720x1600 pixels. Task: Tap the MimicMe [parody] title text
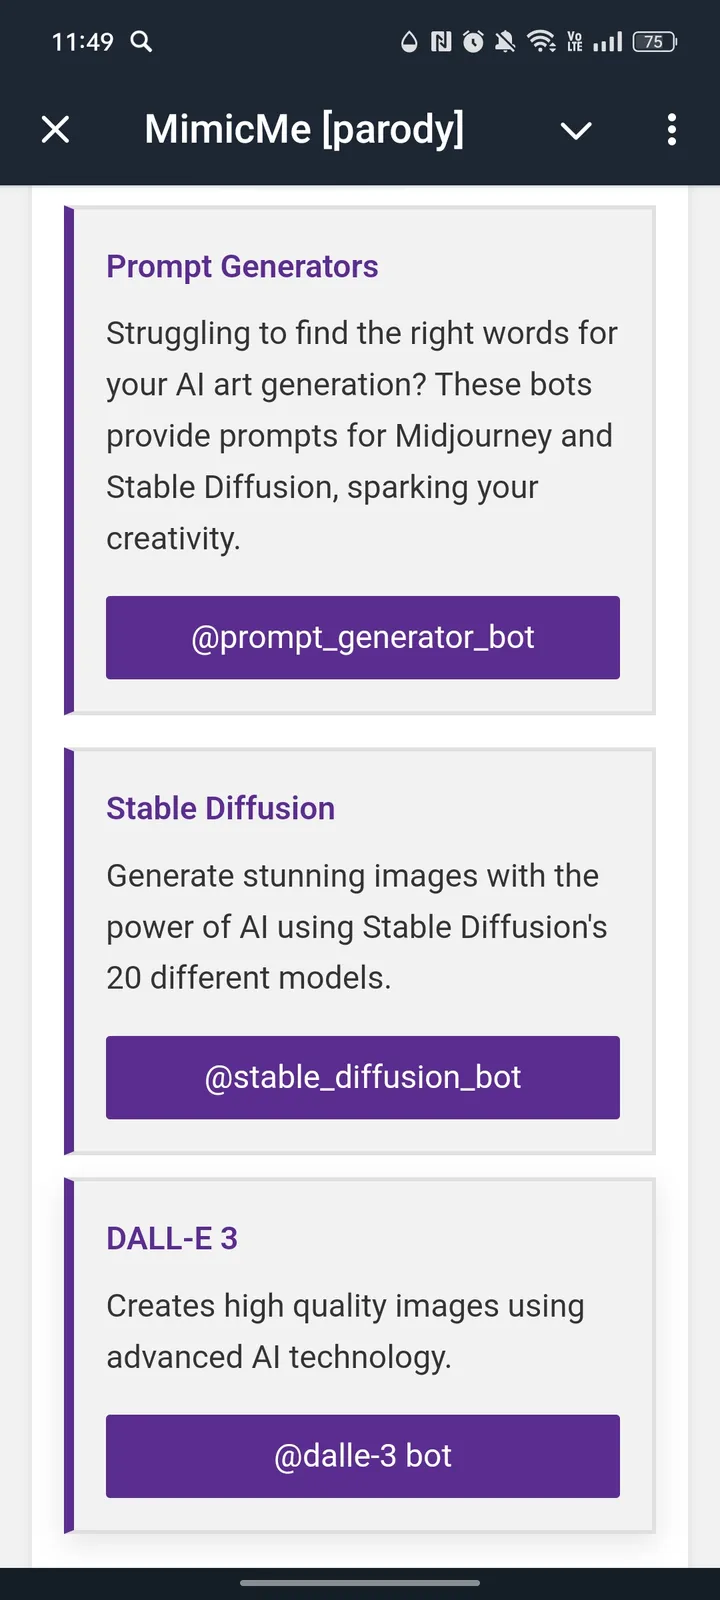point(304,128)
